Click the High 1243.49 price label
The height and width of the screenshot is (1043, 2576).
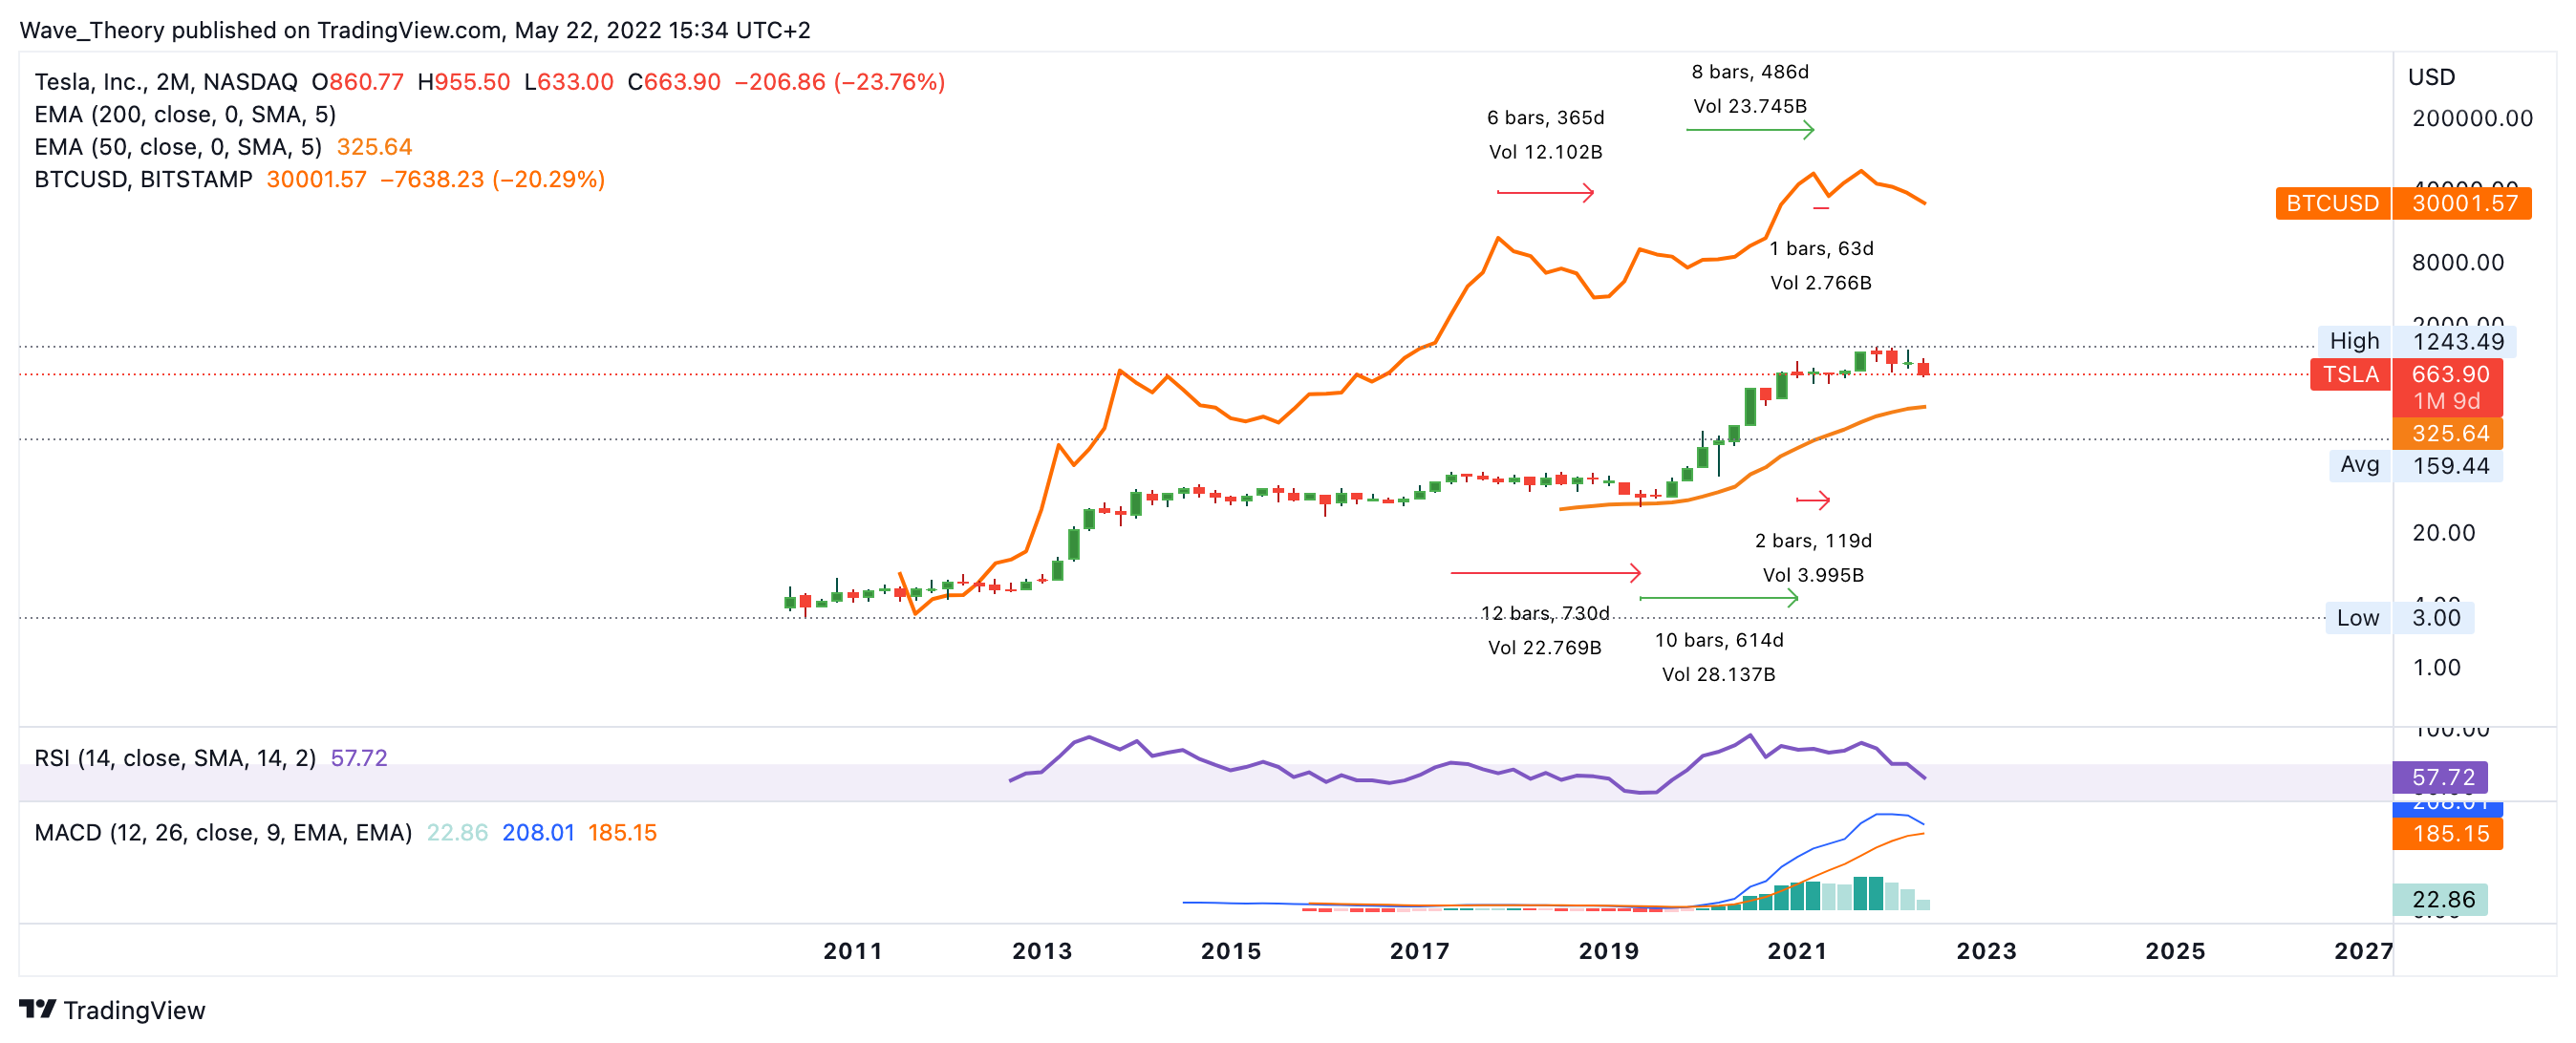coord(2416,341)
